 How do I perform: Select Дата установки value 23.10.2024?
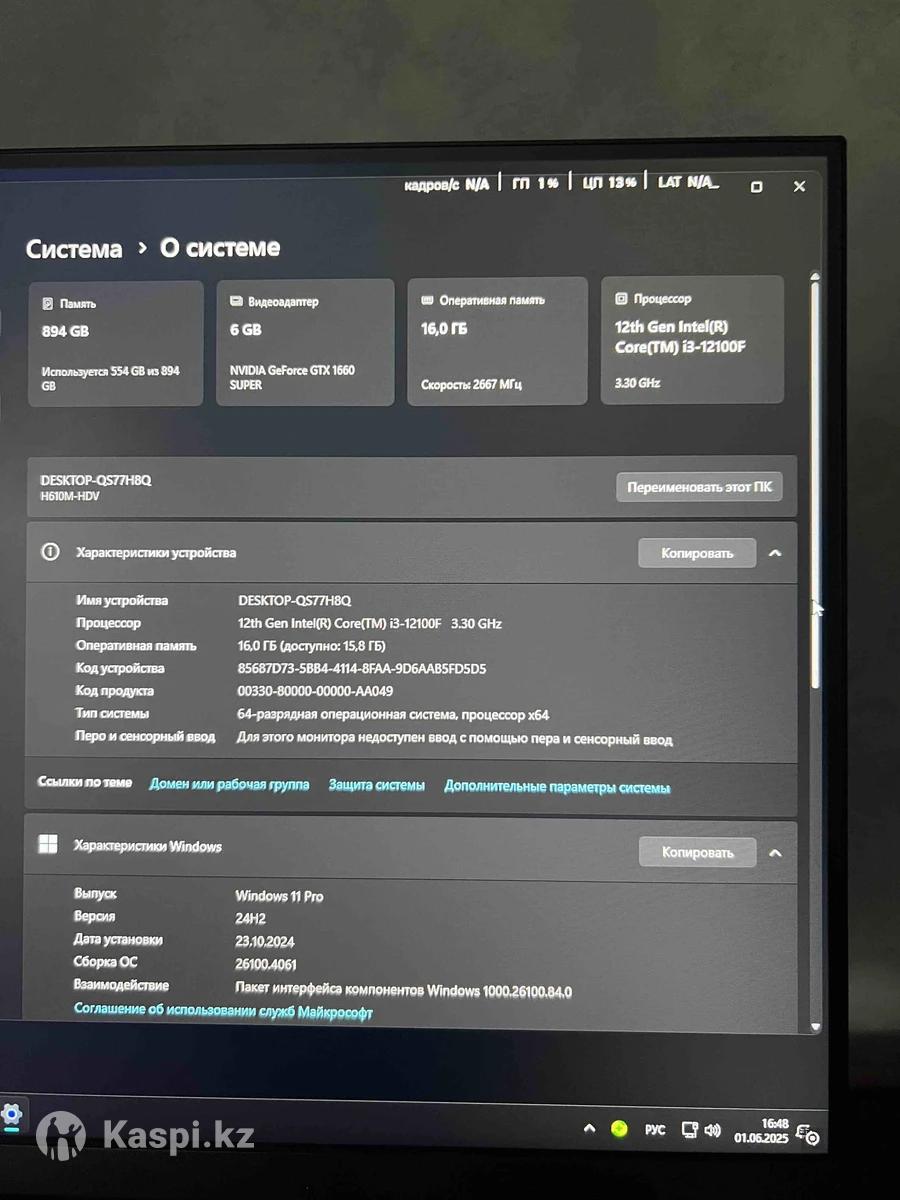[x=265, y=941]
